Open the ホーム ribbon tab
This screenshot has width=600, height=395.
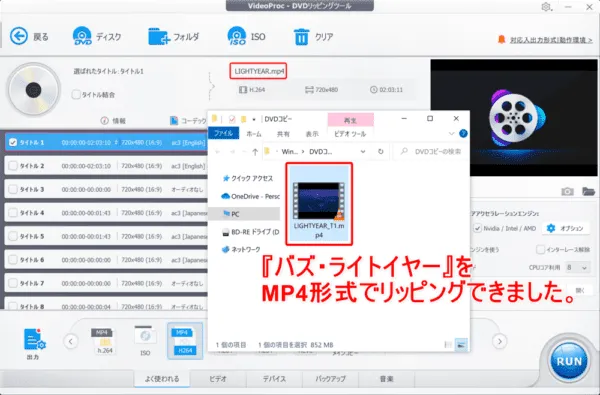tap(254, 134)
